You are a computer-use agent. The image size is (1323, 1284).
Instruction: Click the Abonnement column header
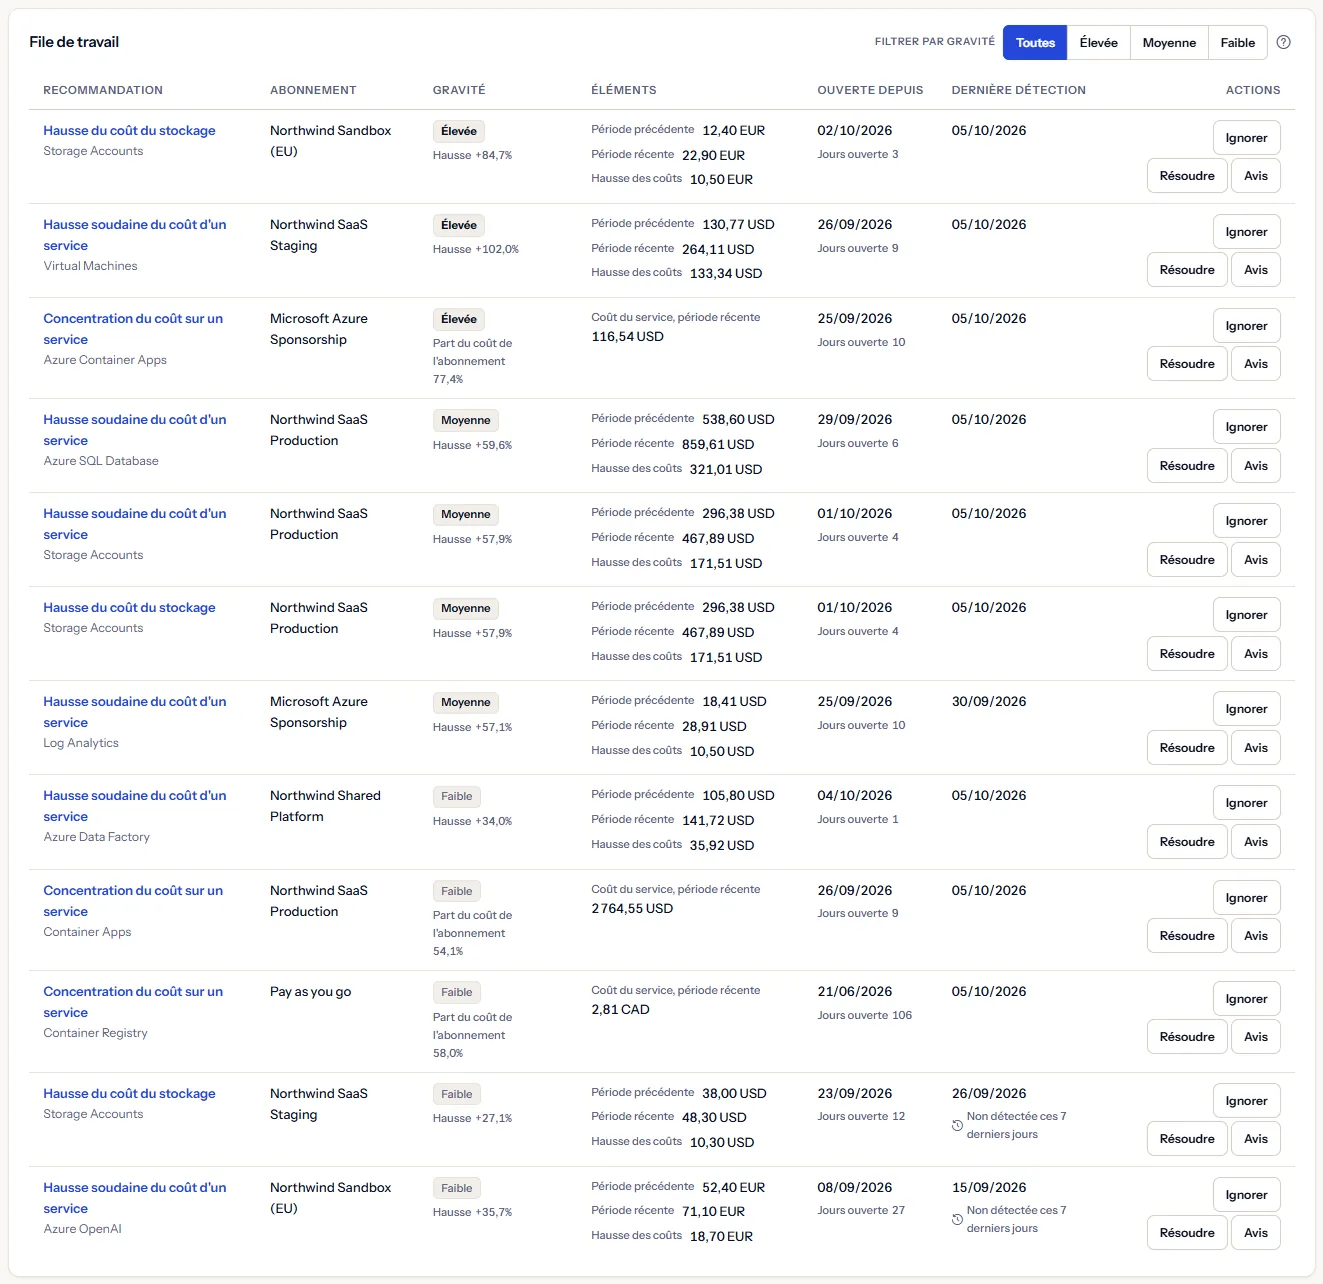click(x=313, y=90)
